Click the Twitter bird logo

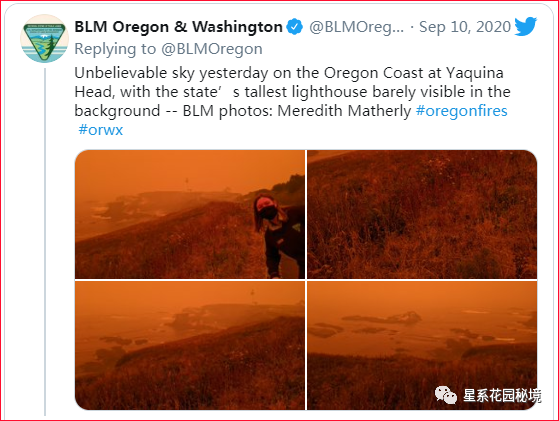click(525, 26)
